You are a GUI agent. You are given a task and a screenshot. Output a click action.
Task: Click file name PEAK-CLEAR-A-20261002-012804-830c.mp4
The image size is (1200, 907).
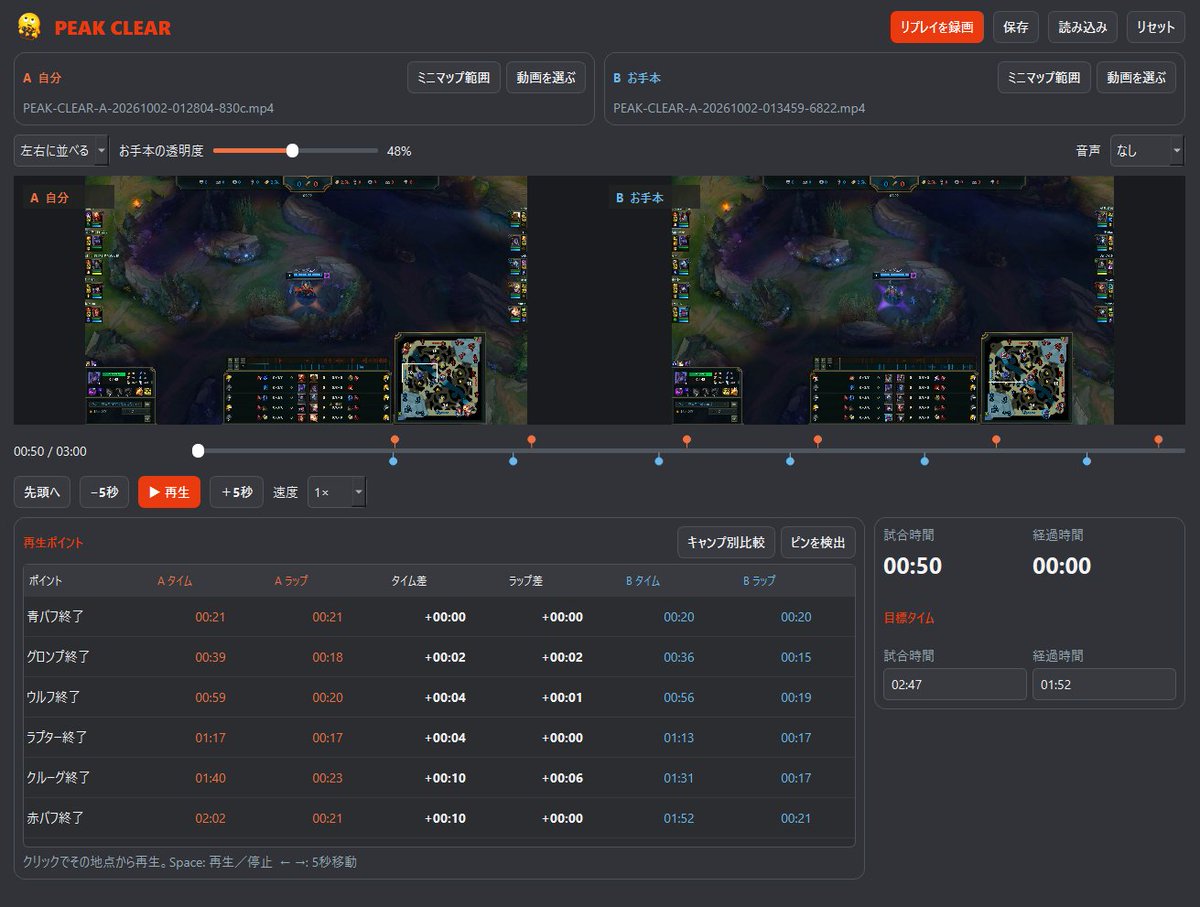[149, 108]
